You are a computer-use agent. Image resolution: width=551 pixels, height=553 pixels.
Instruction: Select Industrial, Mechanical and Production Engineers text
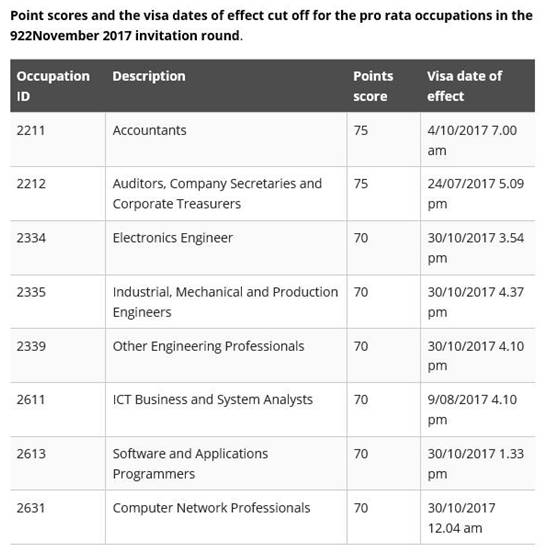225,302
